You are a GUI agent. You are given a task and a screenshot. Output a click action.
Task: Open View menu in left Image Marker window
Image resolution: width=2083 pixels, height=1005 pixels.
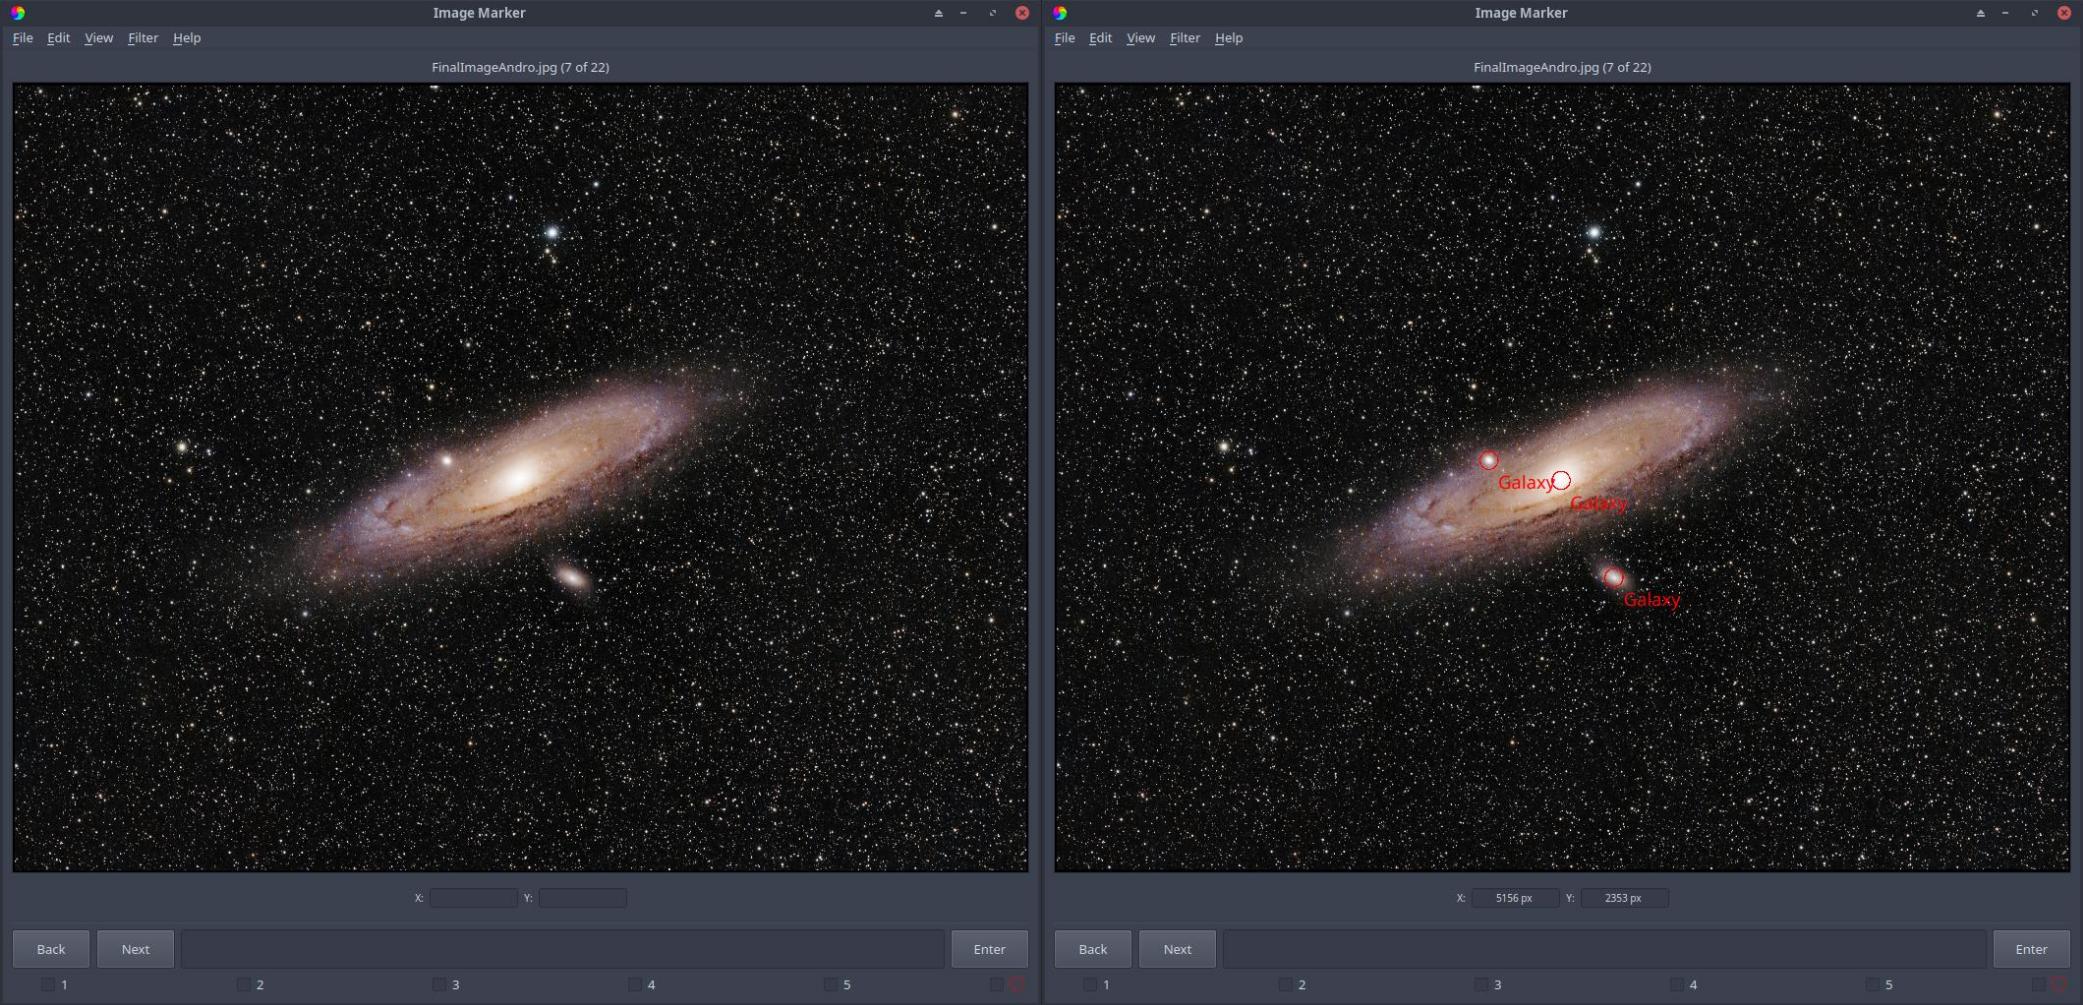98,38
